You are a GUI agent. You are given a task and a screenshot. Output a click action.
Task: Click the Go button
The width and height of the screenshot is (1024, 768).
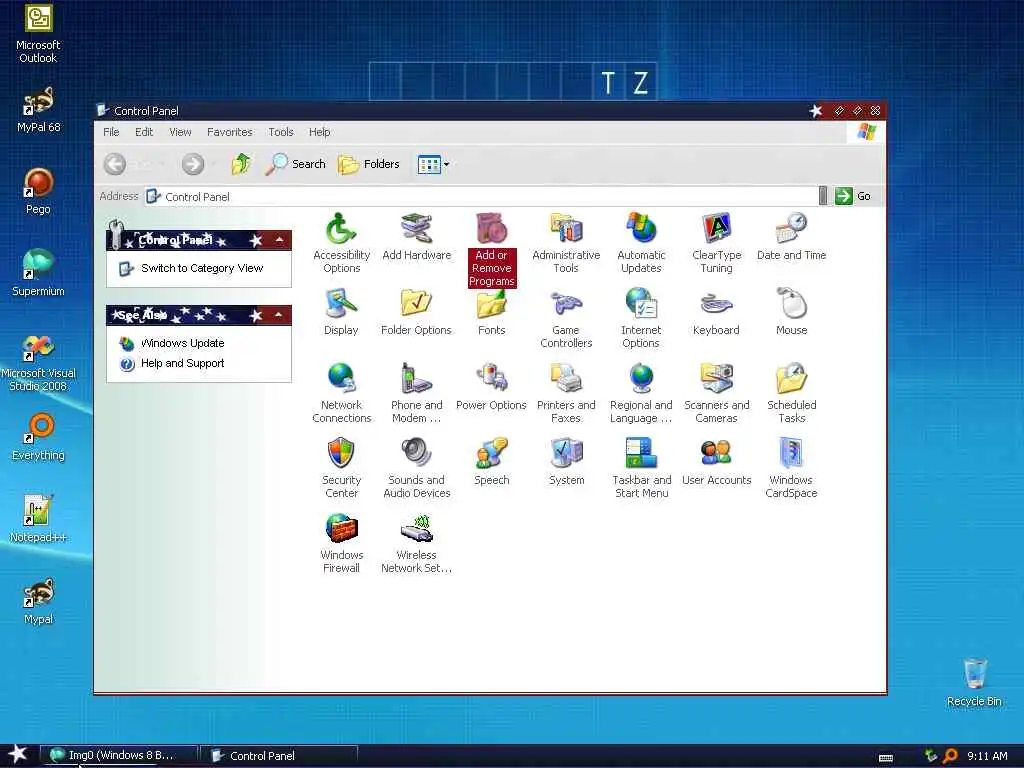tap(853, 196)
